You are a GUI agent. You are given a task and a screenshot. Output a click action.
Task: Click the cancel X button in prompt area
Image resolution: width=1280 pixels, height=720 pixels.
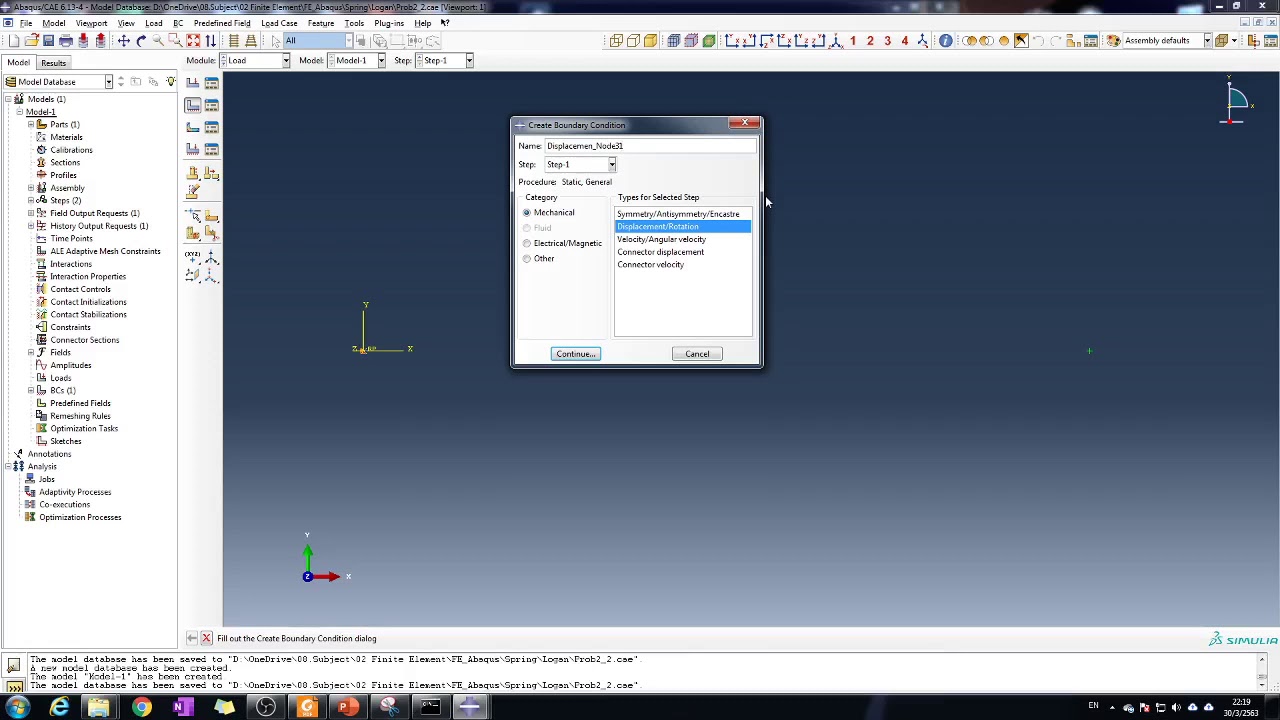(x=206, y=638)
